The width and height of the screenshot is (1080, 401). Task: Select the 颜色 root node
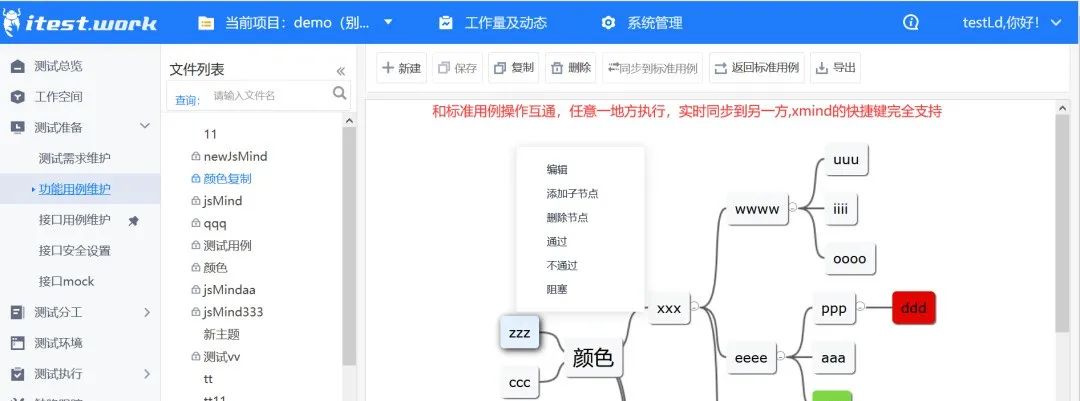[x=593, y=357]
